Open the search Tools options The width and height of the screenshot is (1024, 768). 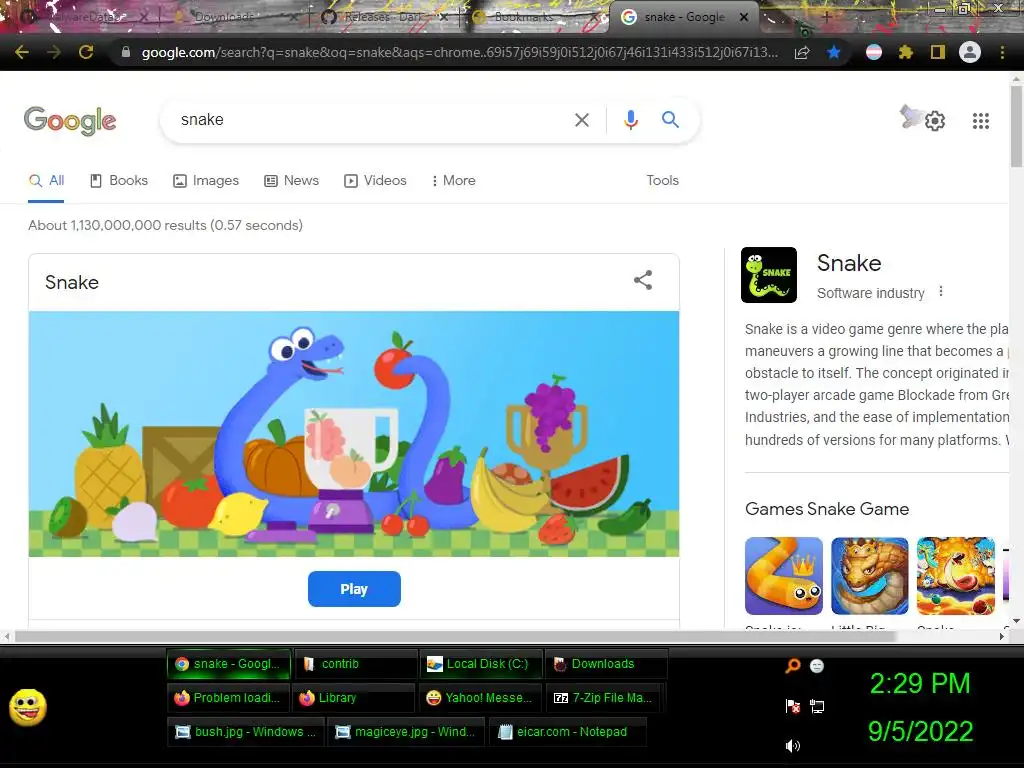tap(662, 180)
